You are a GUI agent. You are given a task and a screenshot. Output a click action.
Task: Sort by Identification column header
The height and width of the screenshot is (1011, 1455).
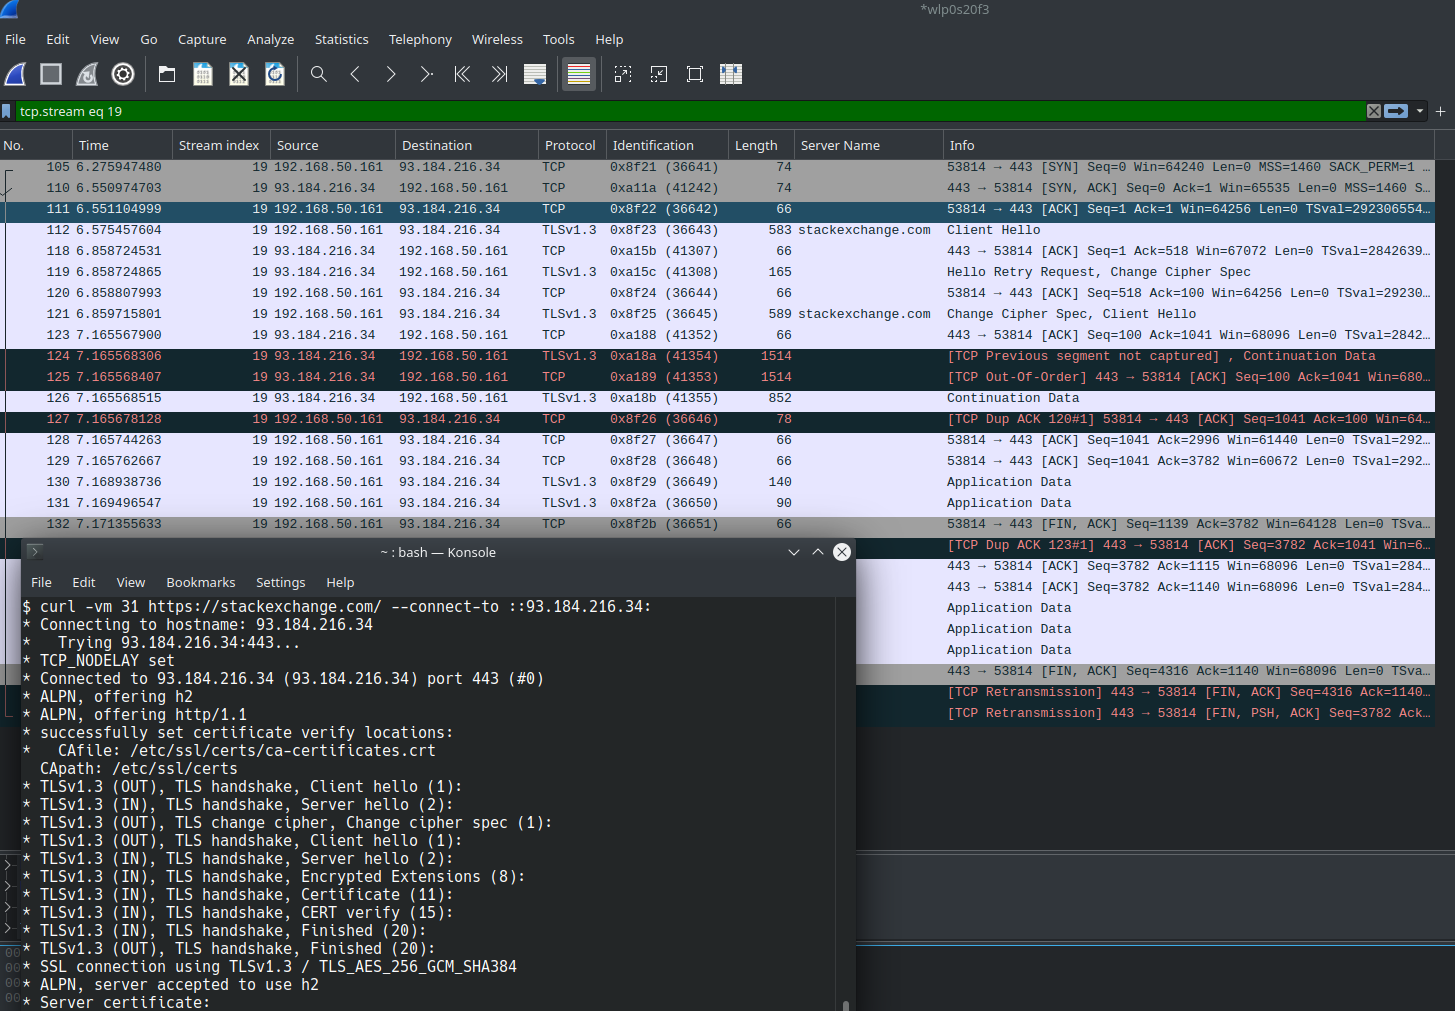667,145
